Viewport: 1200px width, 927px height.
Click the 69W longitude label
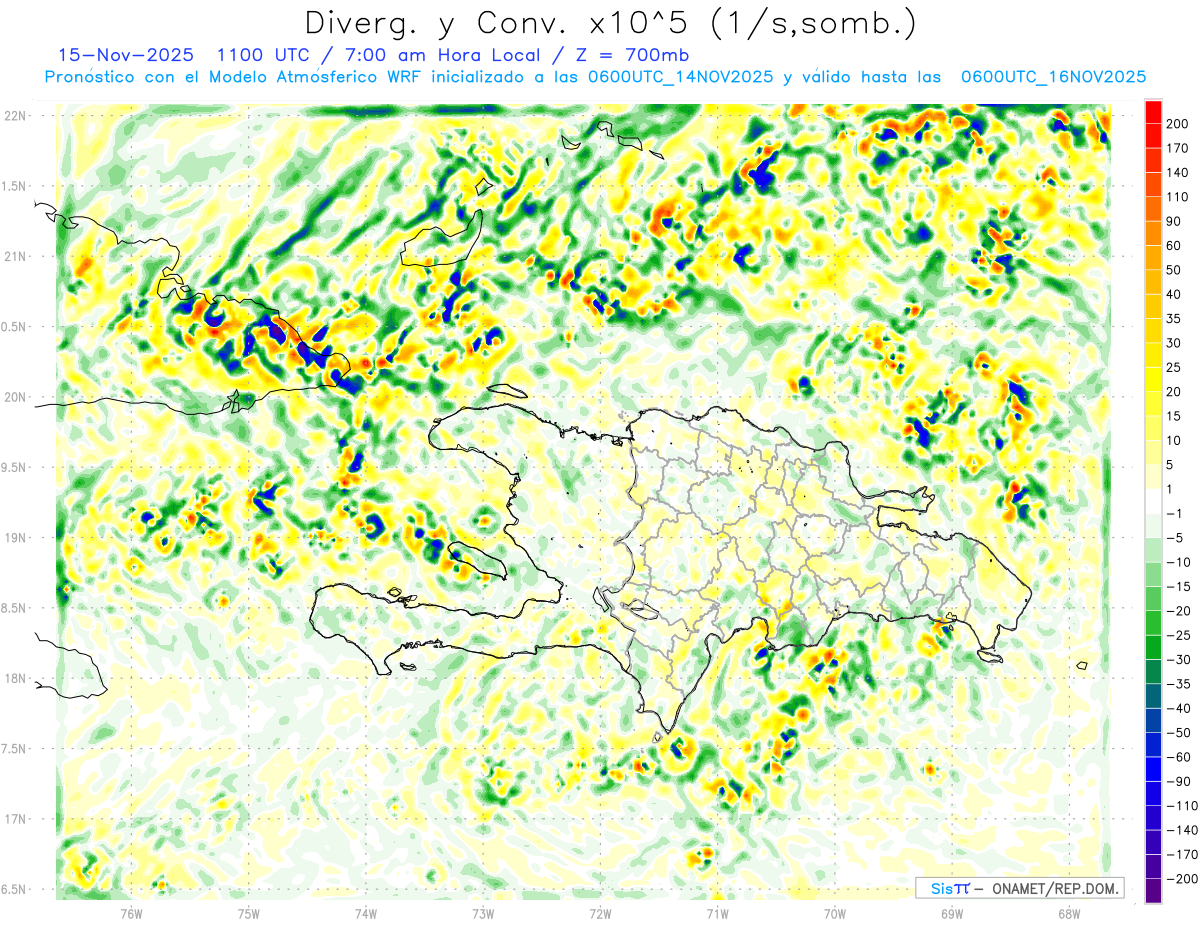(x=952, y=912)
